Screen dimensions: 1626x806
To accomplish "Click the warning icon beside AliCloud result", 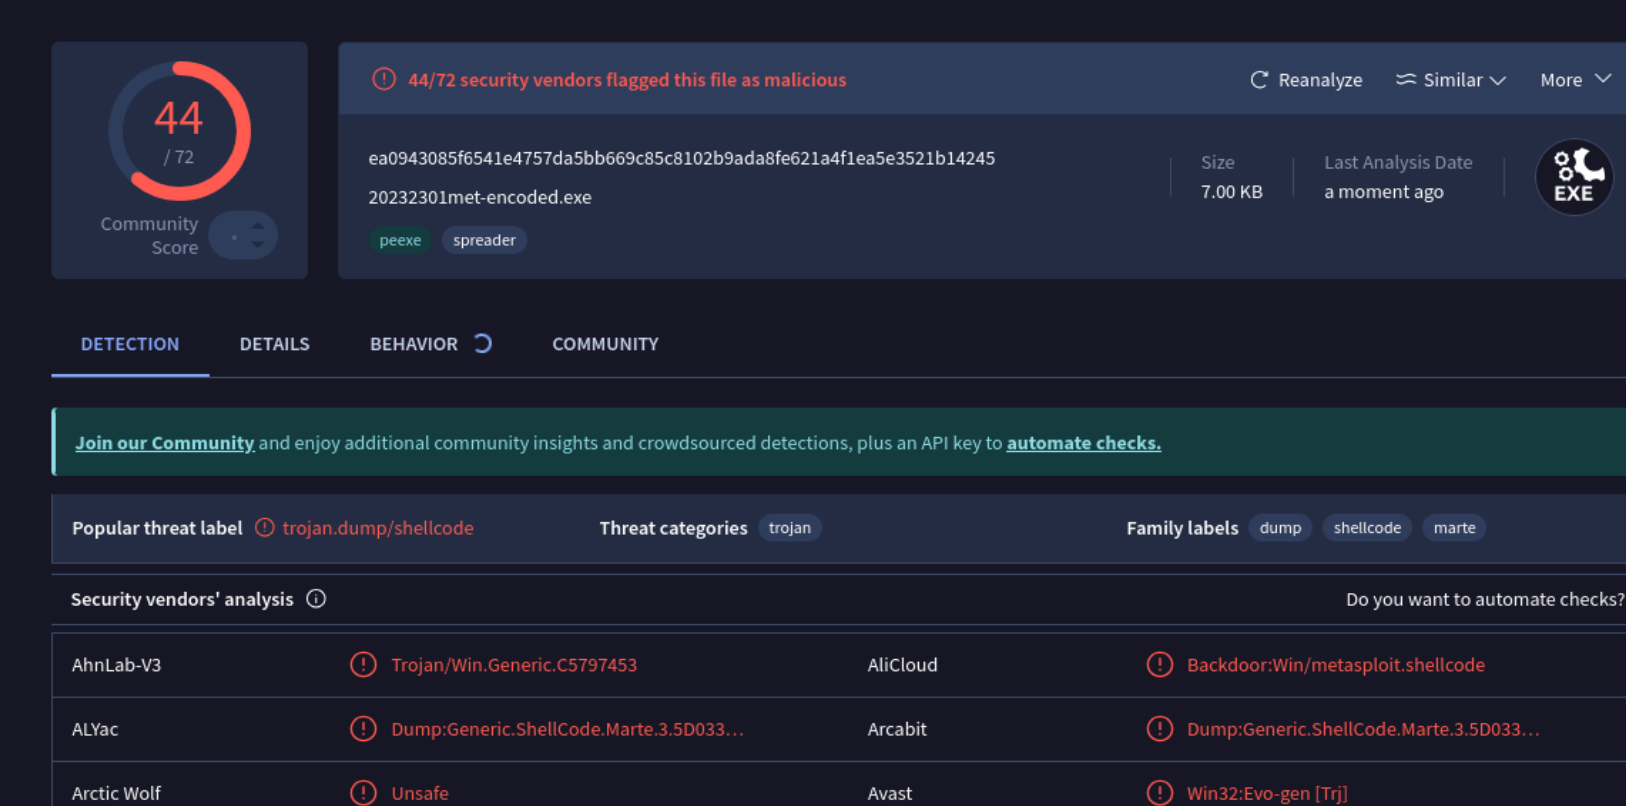I will 1159,665.
